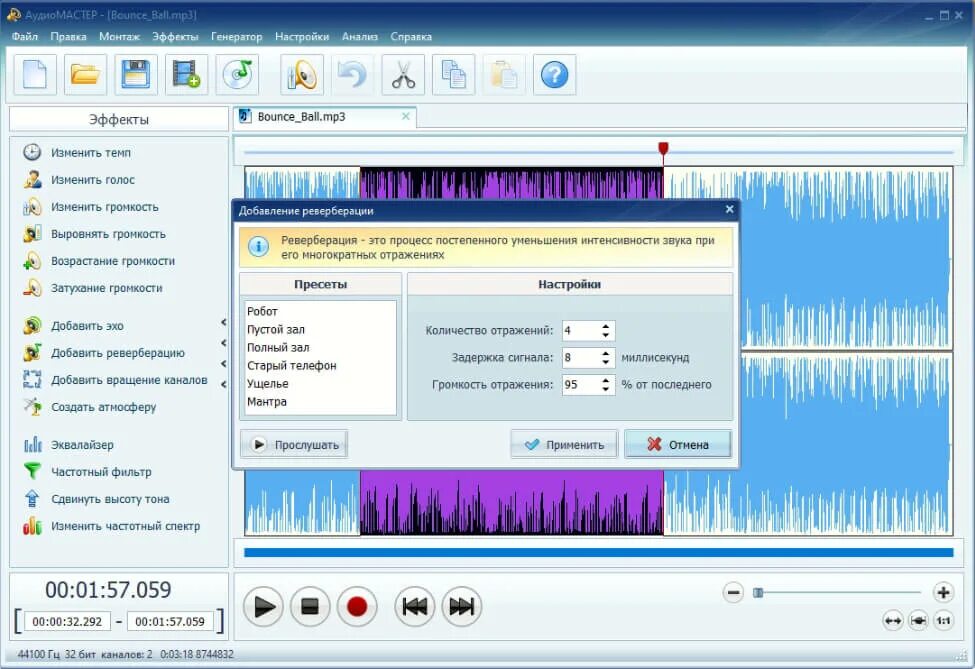This screenshot has width=975, height=669.
Task: Click the Громкость отражения spinner arrows
Action: [x=606, y=385]
